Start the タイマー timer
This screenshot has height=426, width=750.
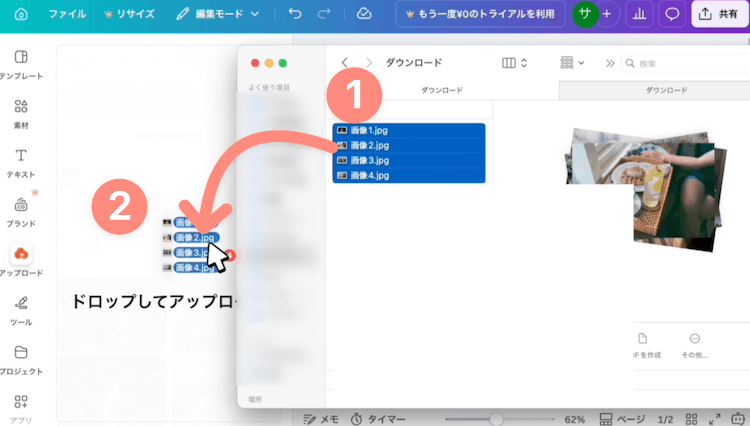(378, 419)
